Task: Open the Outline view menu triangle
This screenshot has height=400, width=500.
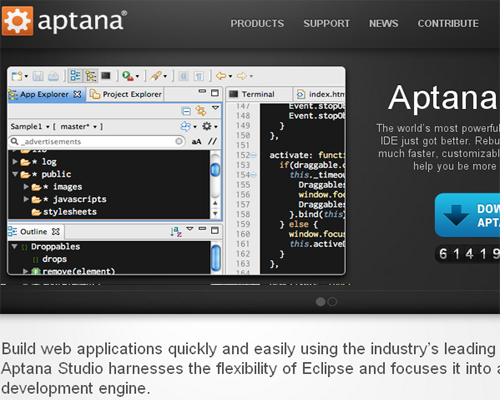Action: (x=190, y=229)
